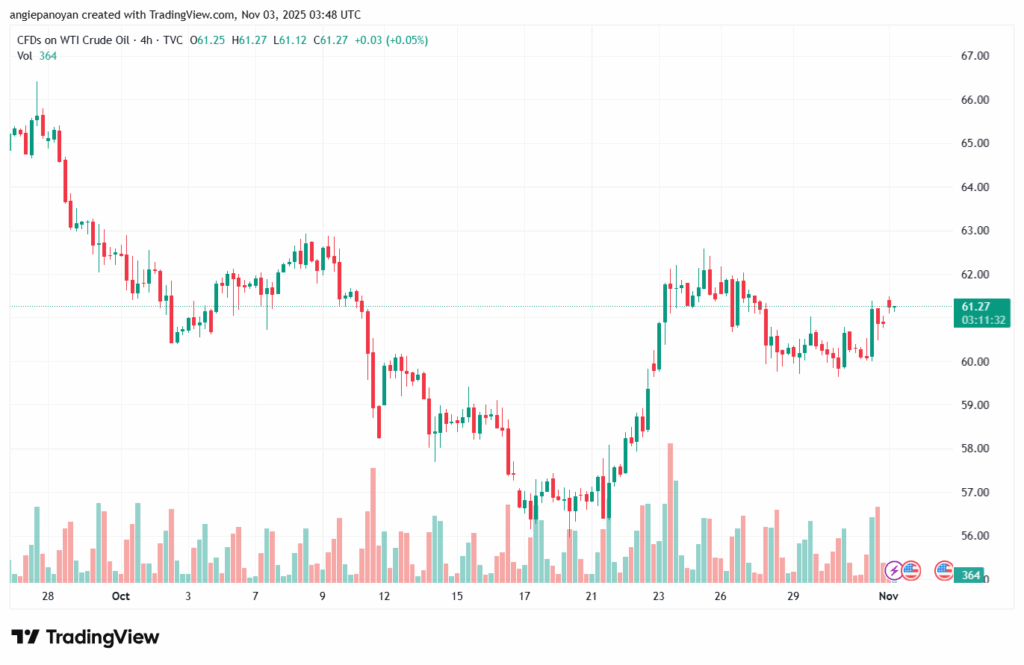Click the 23 date label on the time axis

coord(658,597)
